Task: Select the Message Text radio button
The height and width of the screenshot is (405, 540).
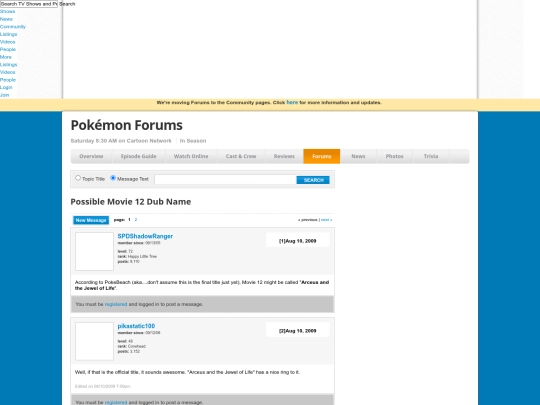Action: (x=113, y=178)
